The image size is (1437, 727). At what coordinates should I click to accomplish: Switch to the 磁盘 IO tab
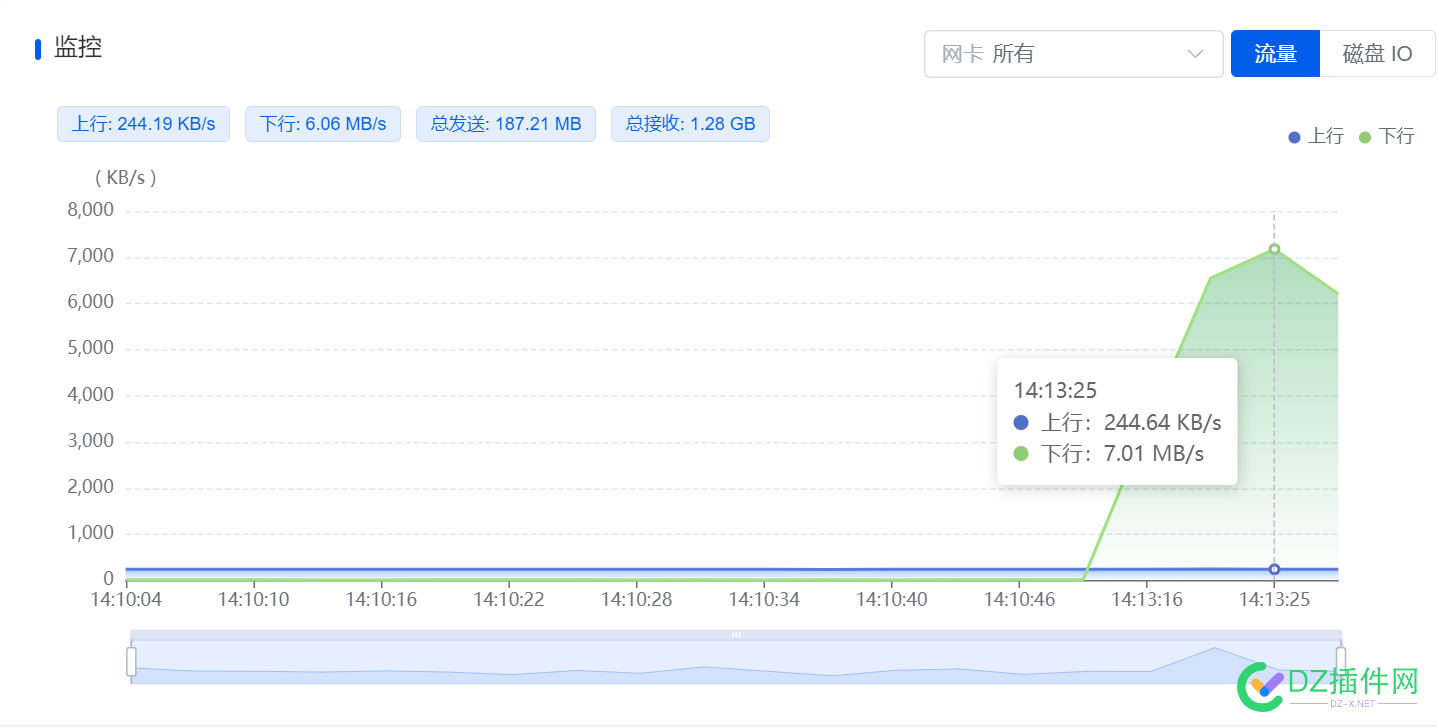1378,54
